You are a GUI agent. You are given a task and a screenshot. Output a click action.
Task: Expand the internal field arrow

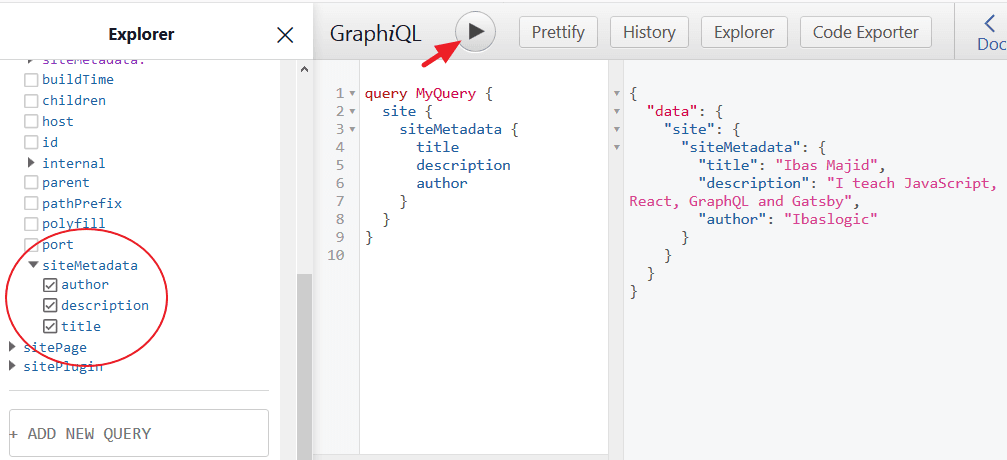click(31, 162)
